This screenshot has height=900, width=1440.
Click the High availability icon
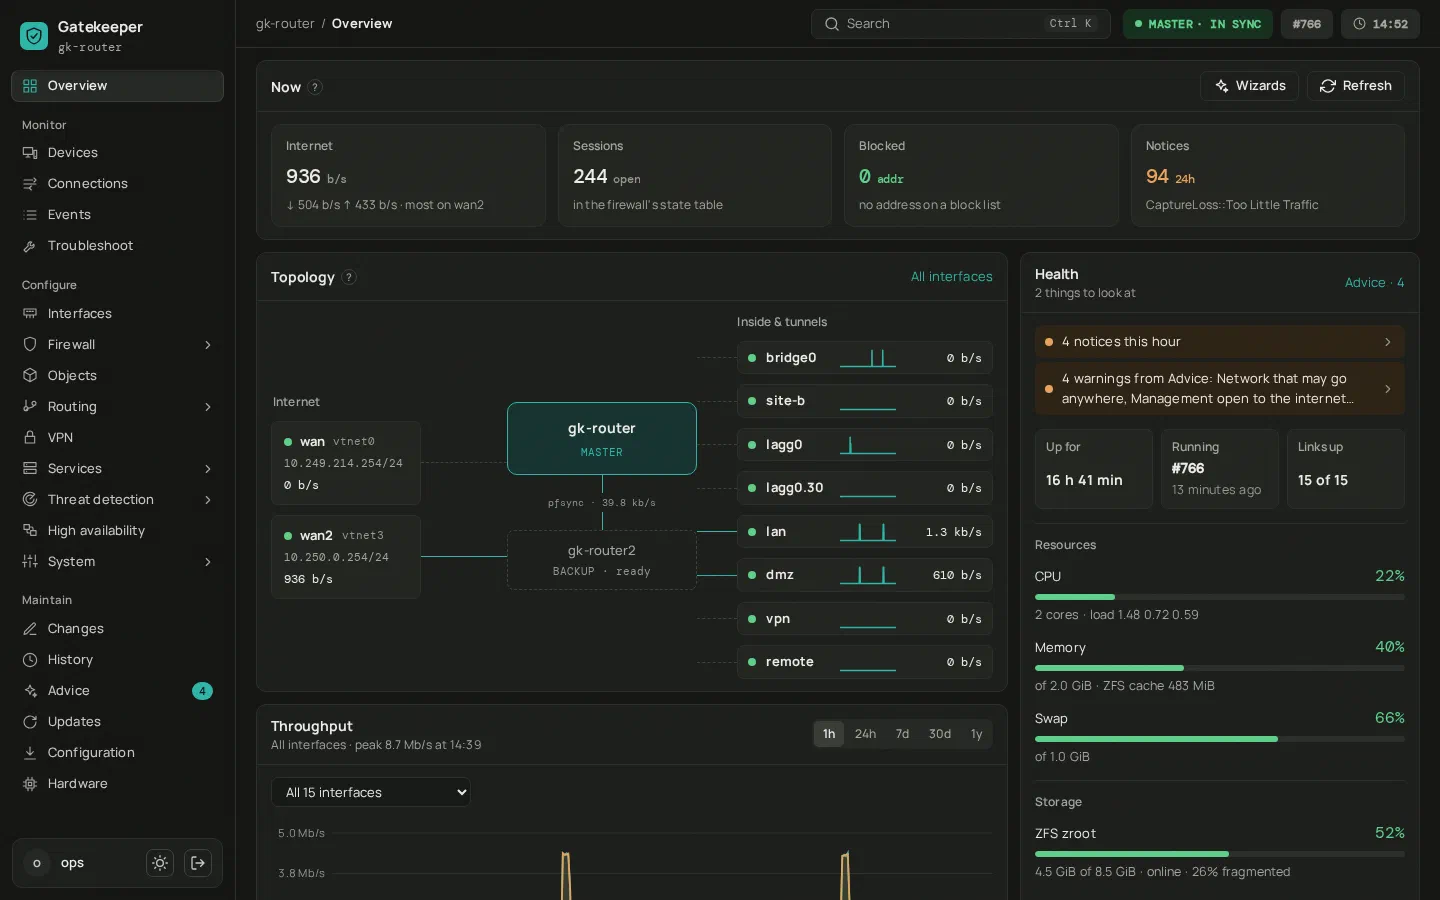[30, 531]
